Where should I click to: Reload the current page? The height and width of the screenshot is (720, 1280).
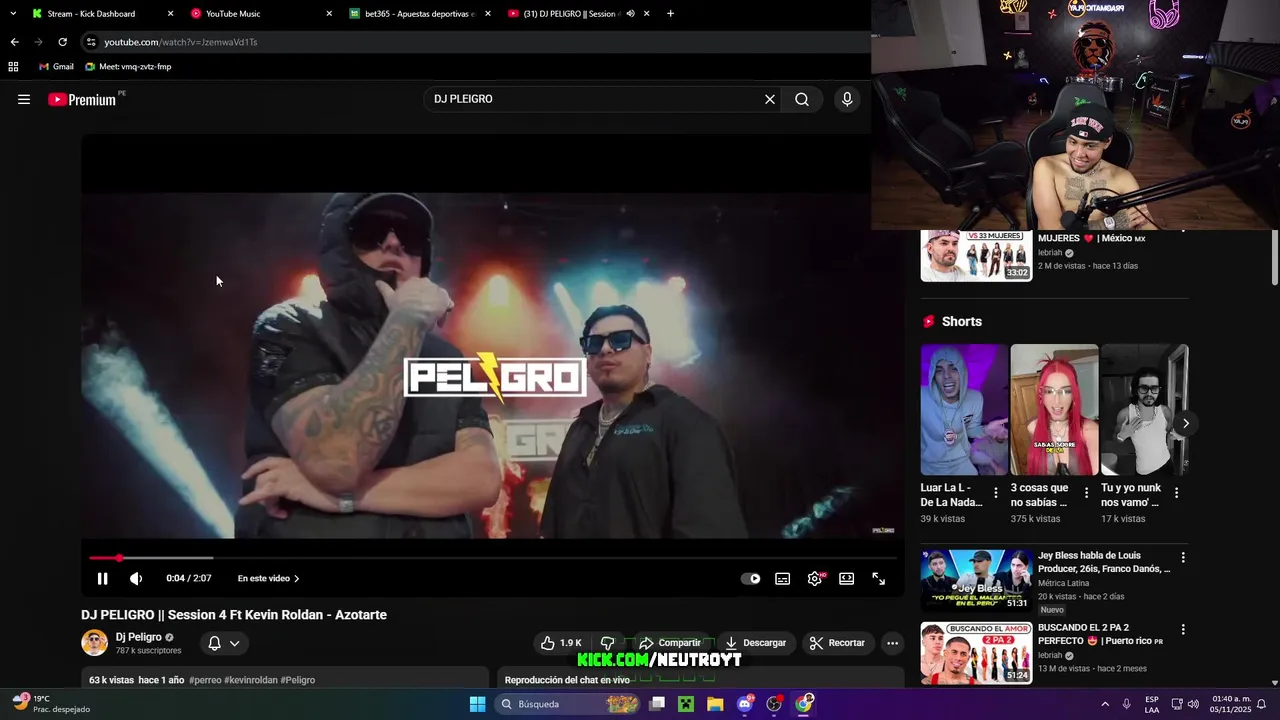(x=62, y=42)
